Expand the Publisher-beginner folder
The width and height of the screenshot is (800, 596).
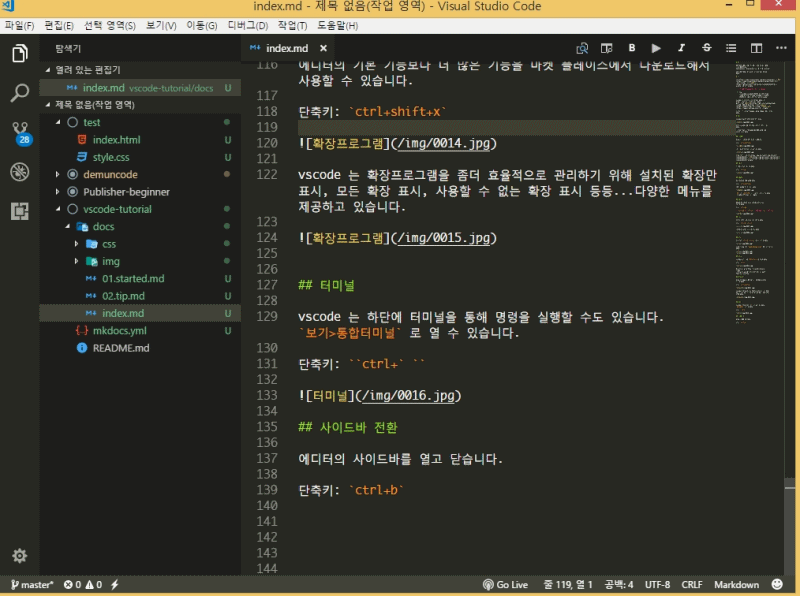coord(140,192)
